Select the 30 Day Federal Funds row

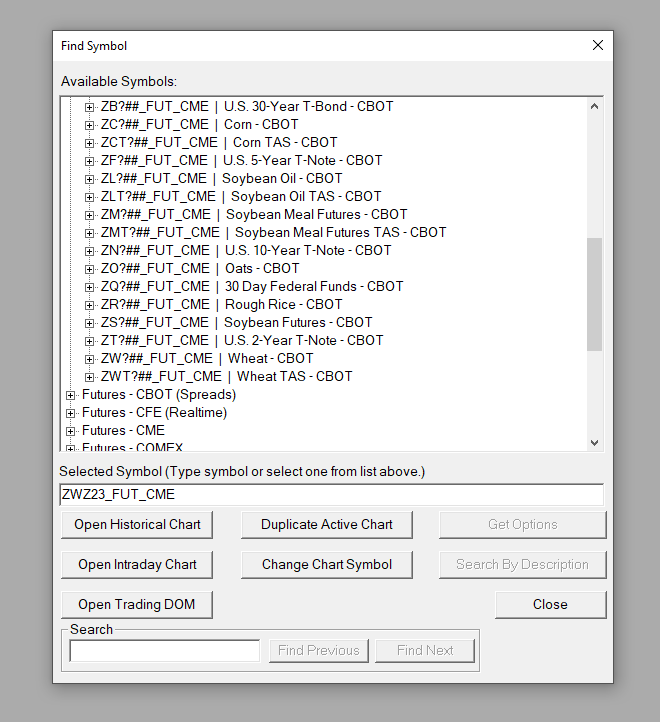pos(252,286)
